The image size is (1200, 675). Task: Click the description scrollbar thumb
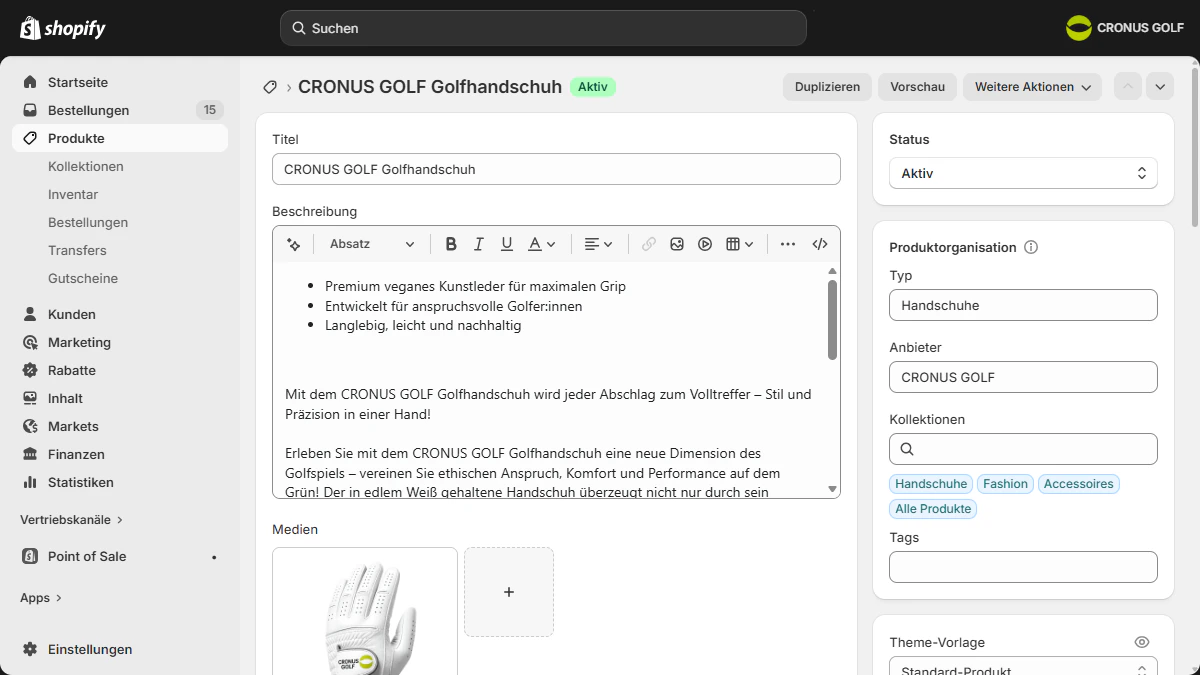pyautogui.click(x=832, y=319)
